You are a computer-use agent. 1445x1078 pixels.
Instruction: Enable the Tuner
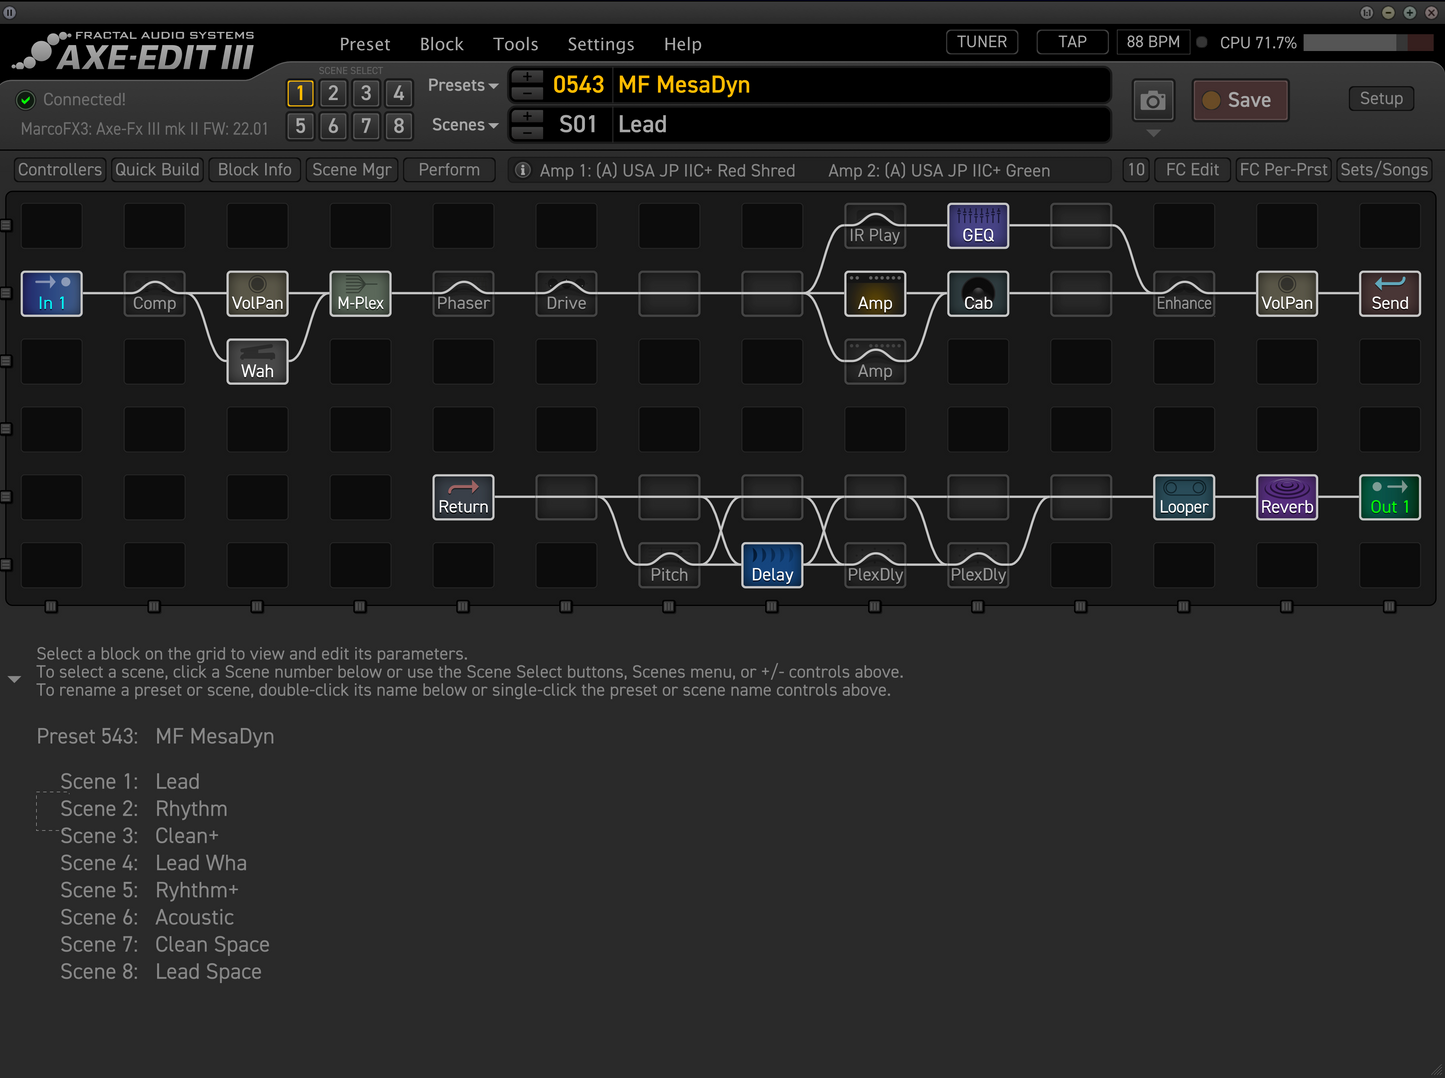pos(981,41)
